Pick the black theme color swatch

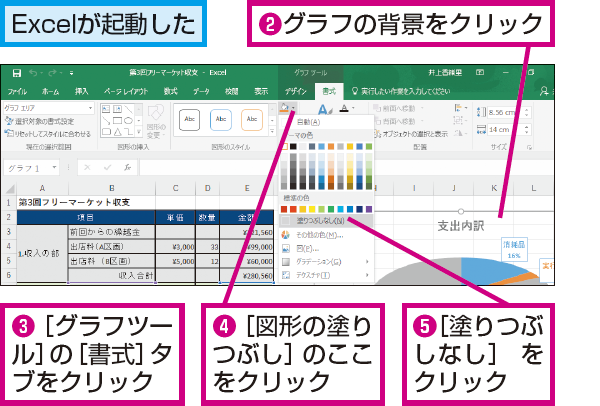(293, 147)
